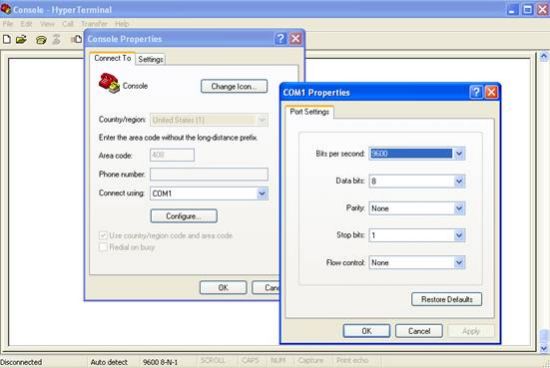Open the Bits per second dropdown
Screen dimensions: 550x368
pyautogui.click(x=459, y=154)
